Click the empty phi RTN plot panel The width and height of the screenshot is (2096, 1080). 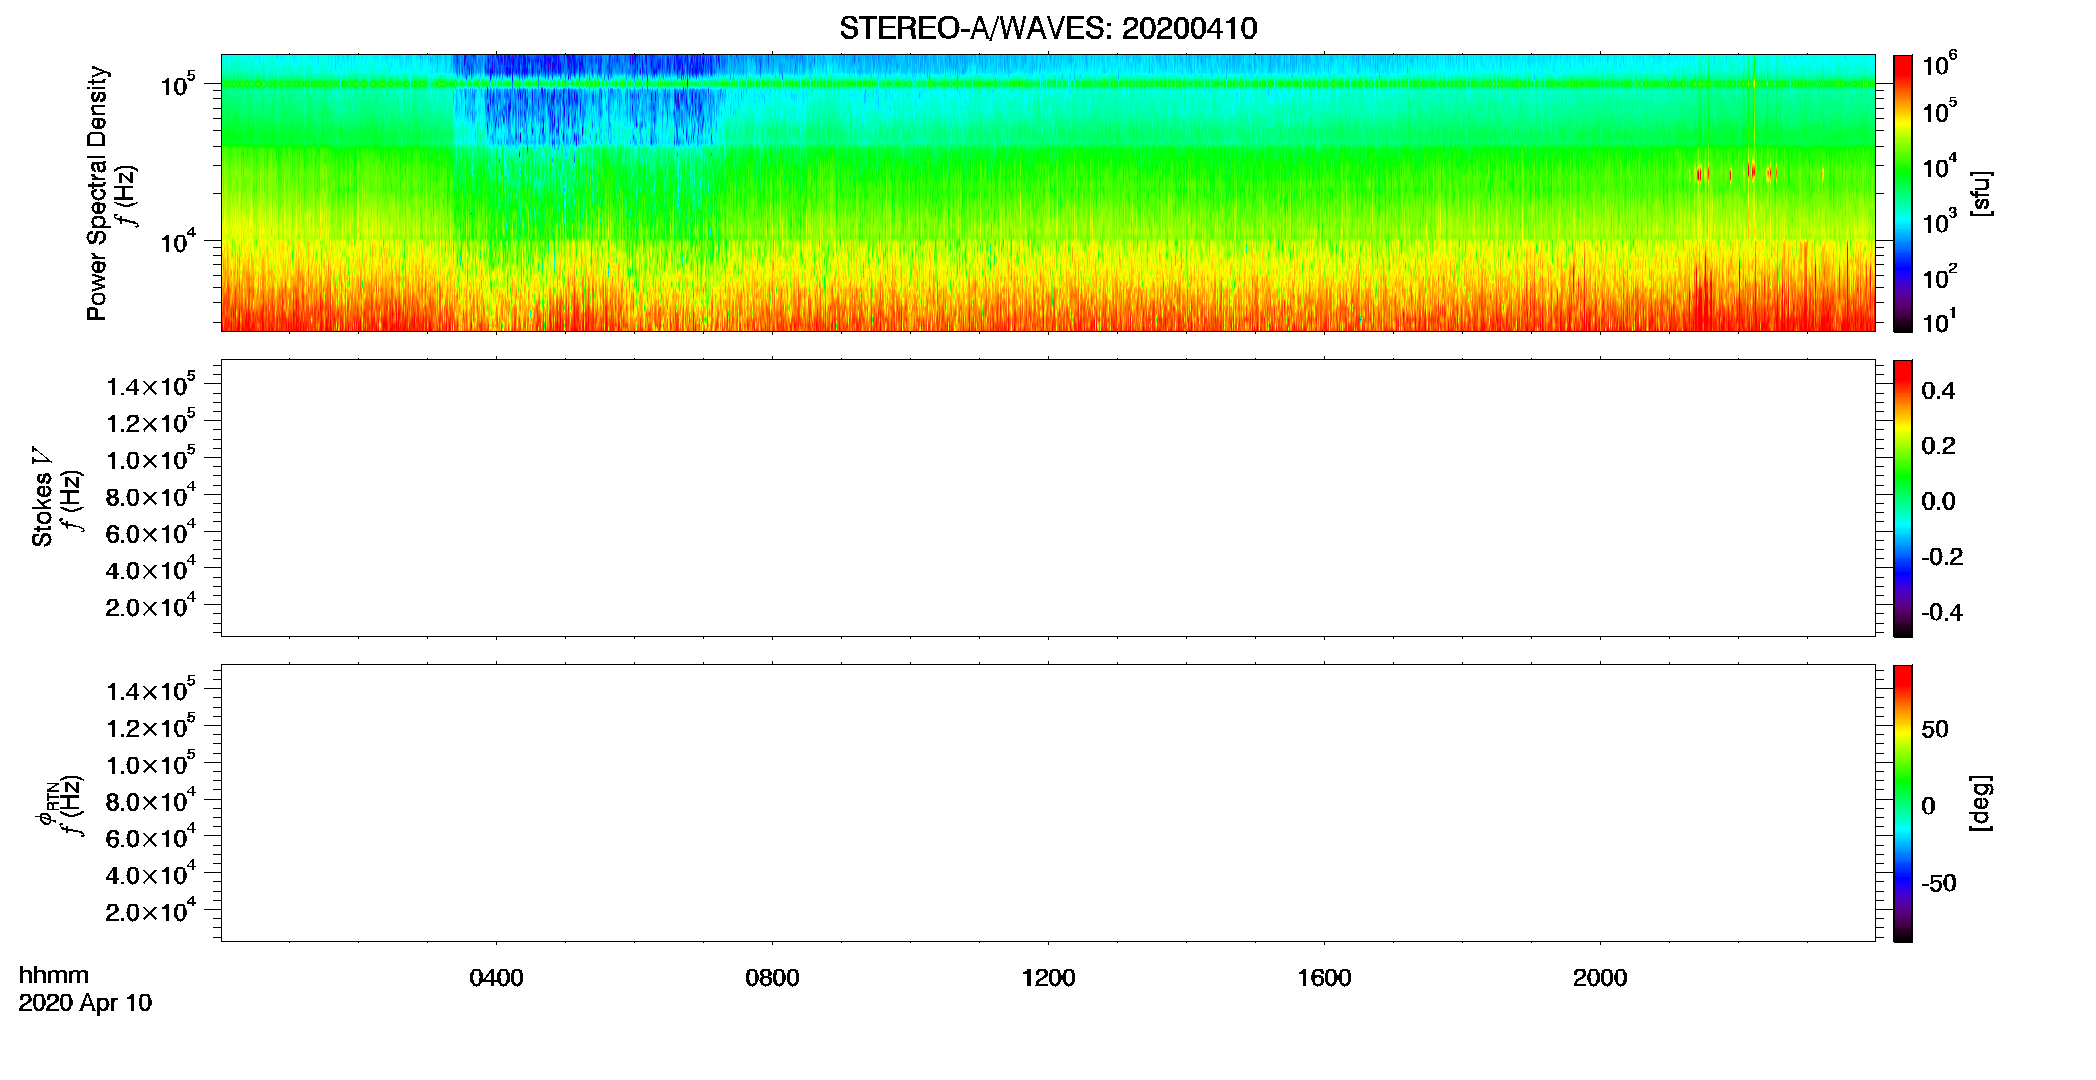(x=1048, y=803)
